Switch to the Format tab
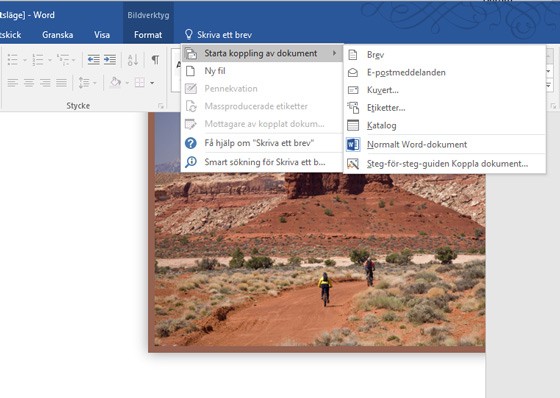 tap(148, 35)
